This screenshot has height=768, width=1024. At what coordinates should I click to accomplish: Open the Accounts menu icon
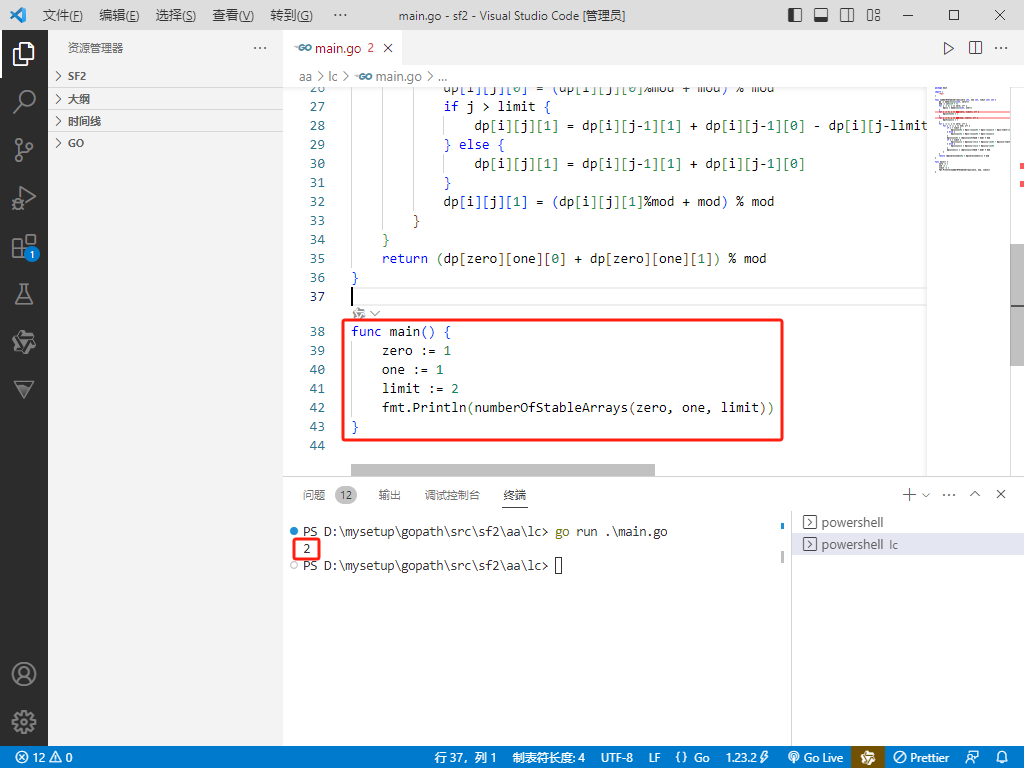[x=24, y=674]
